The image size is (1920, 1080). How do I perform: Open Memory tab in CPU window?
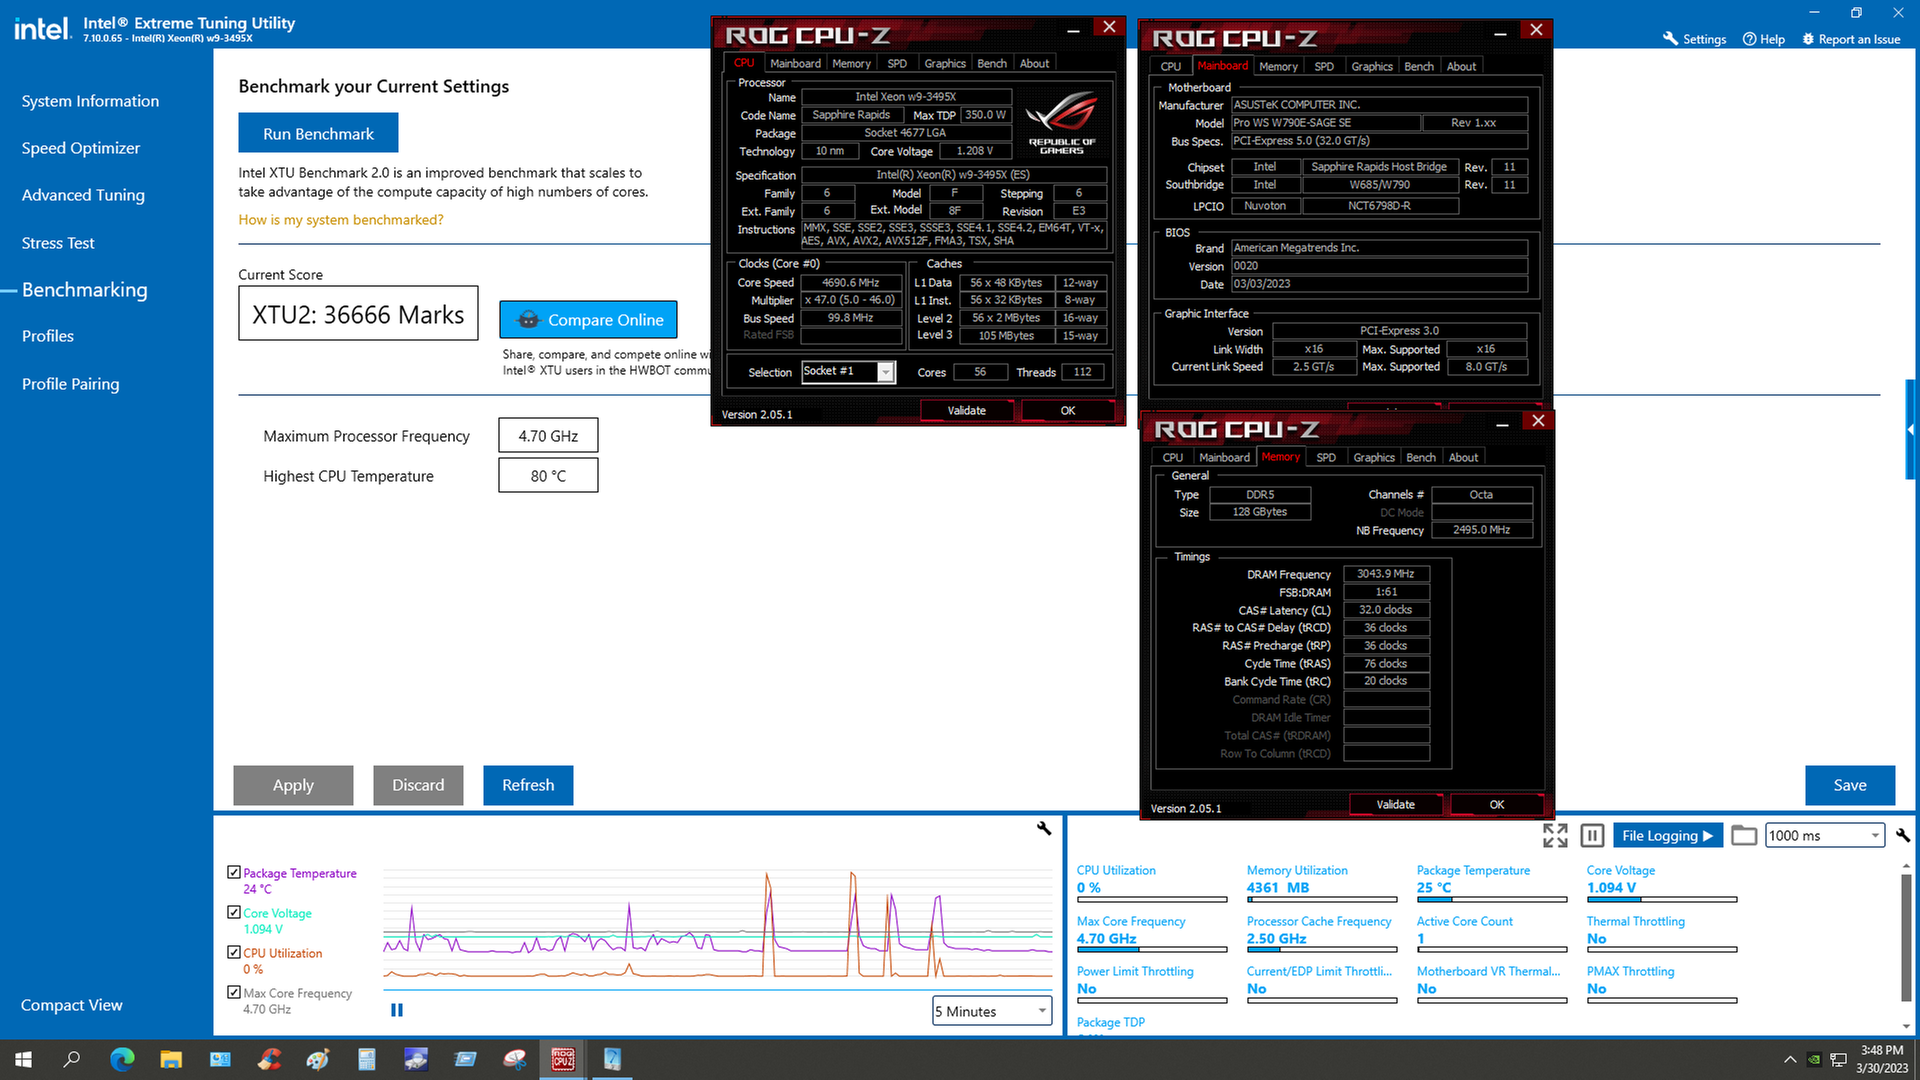[851, 63]
